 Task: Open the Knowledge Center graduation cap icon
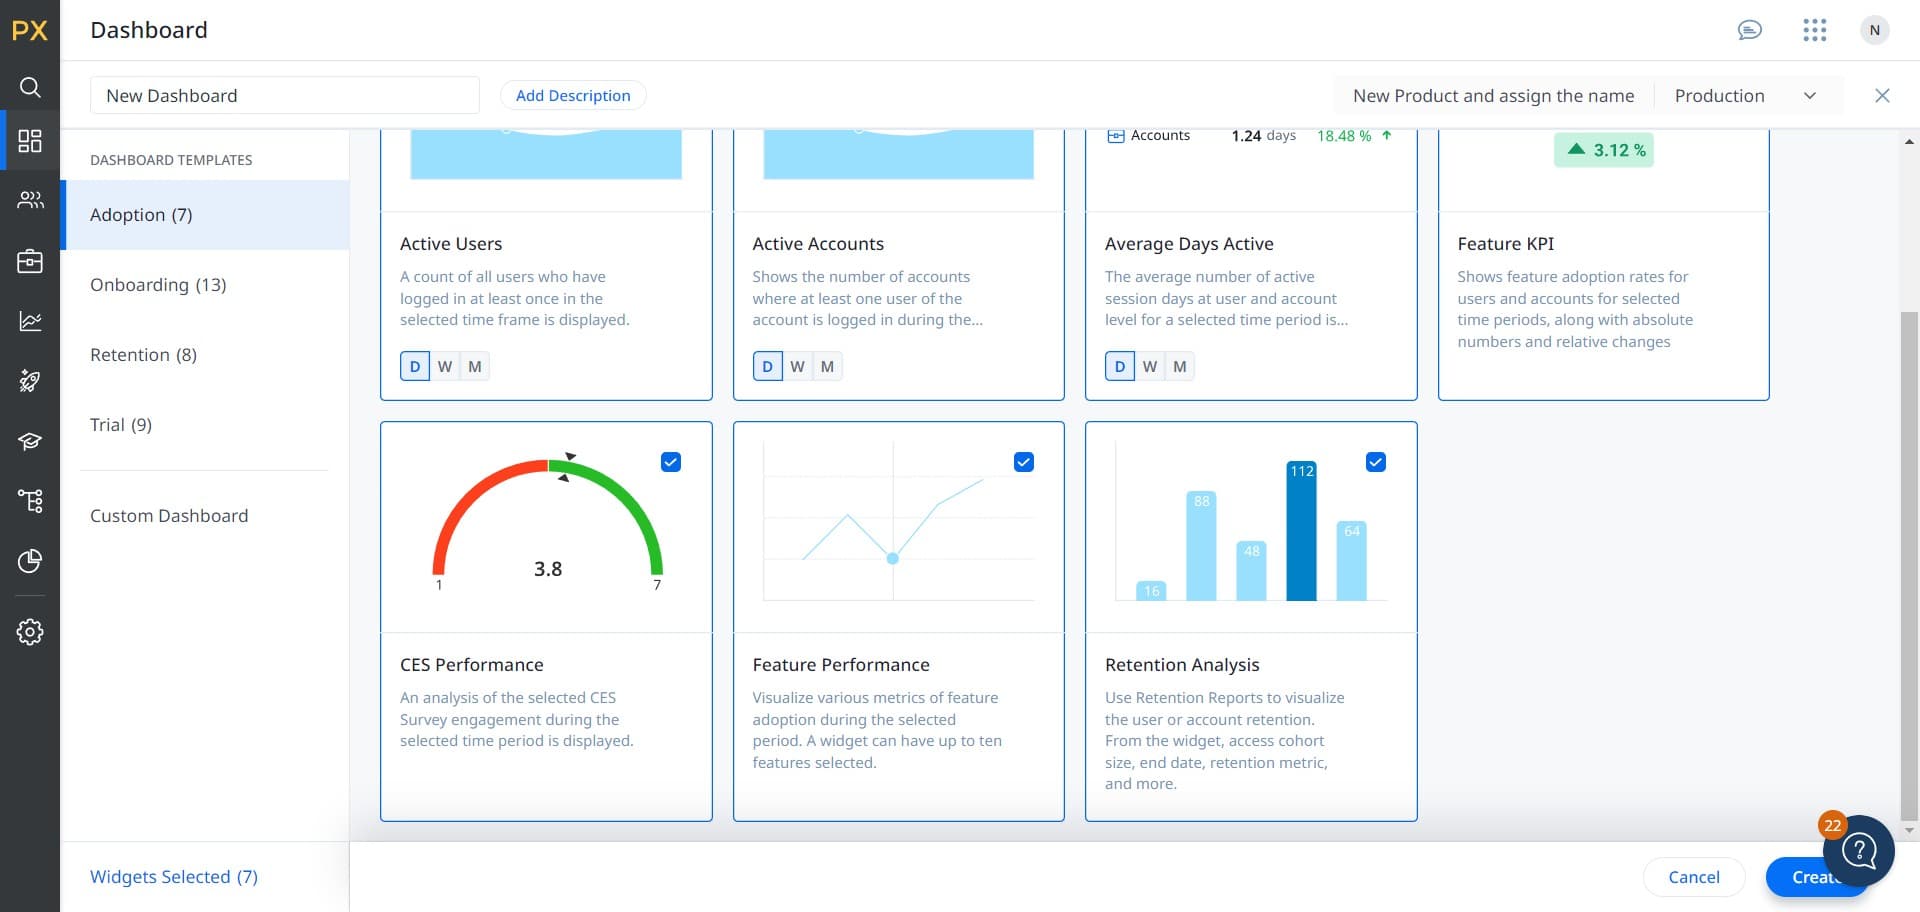30,441
